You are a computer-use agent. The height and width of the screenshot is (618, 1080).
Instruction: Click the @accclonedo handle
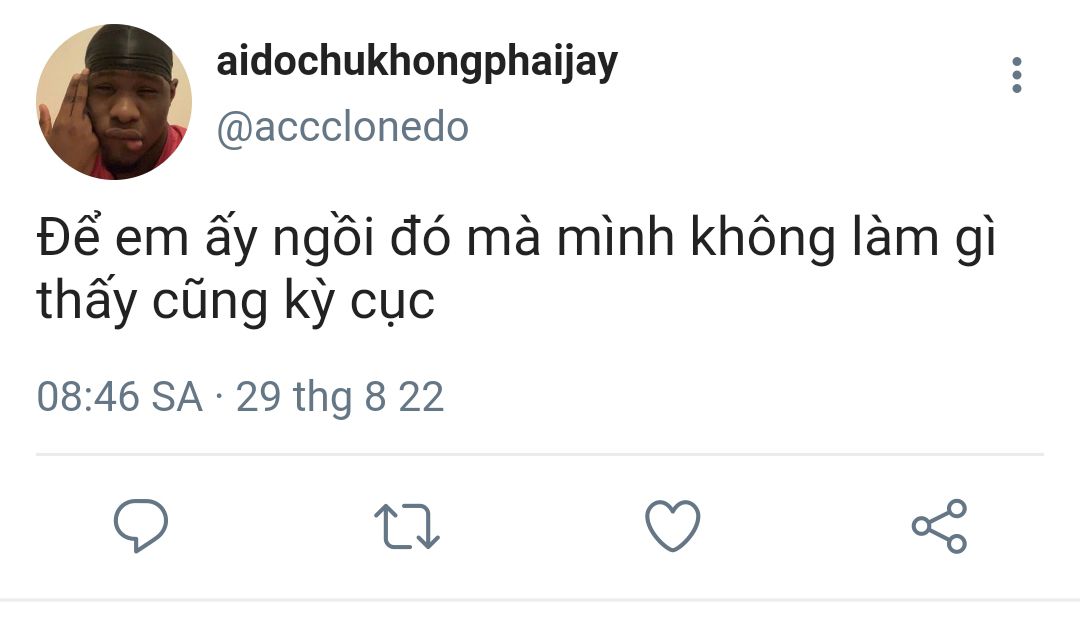click(x=342, y=127)
